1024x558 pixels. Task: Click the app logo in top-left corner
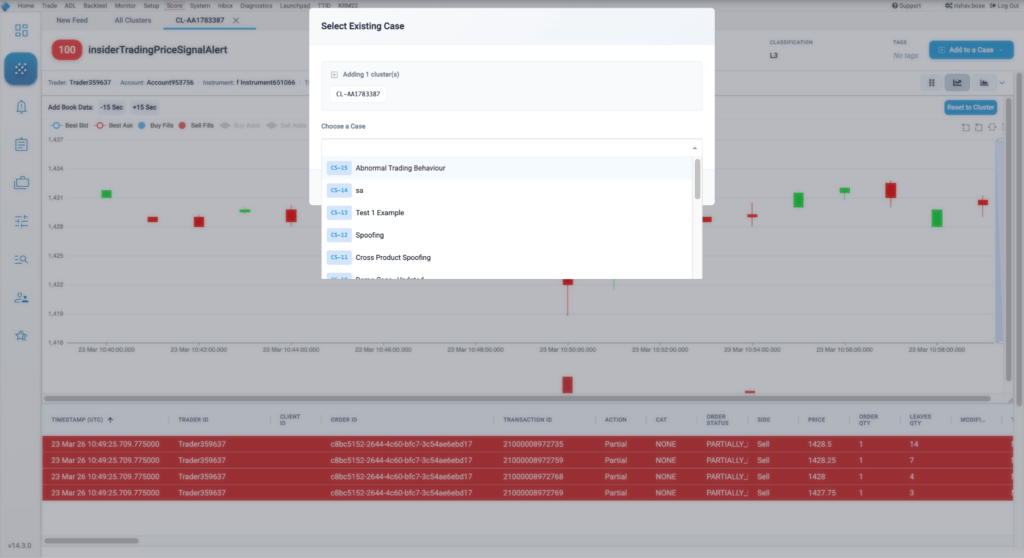(x=6, y=6)
